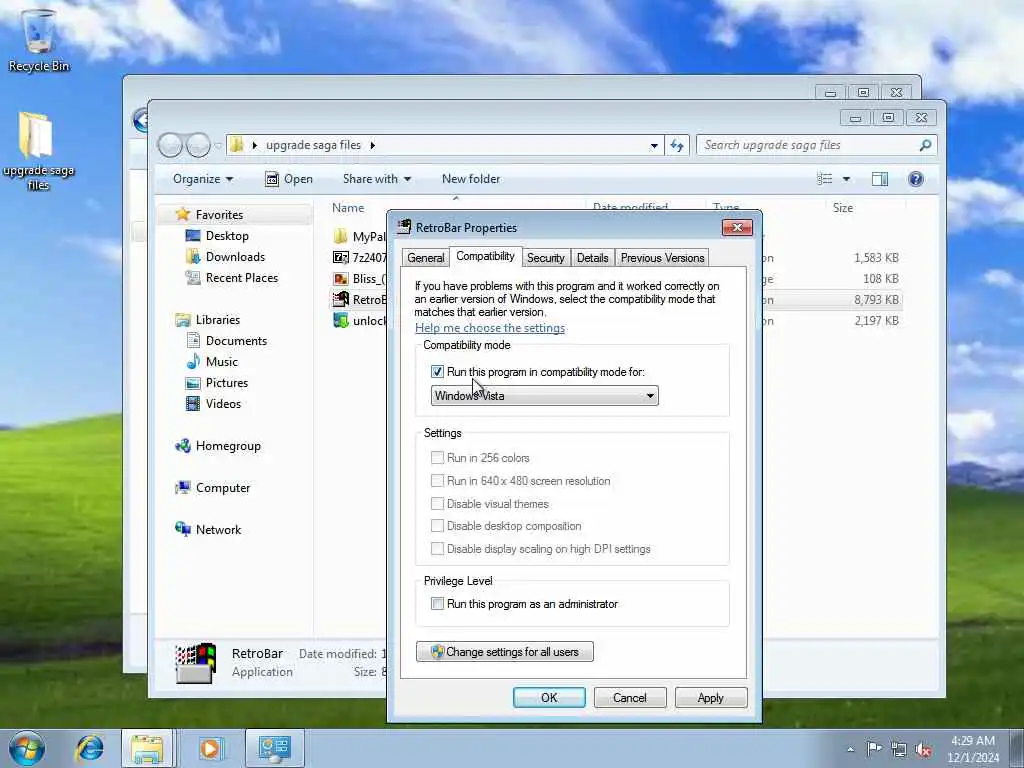Click the Explorer help question mark icon
Viewport: 1024px width, 768px height.
coord(916,179)
